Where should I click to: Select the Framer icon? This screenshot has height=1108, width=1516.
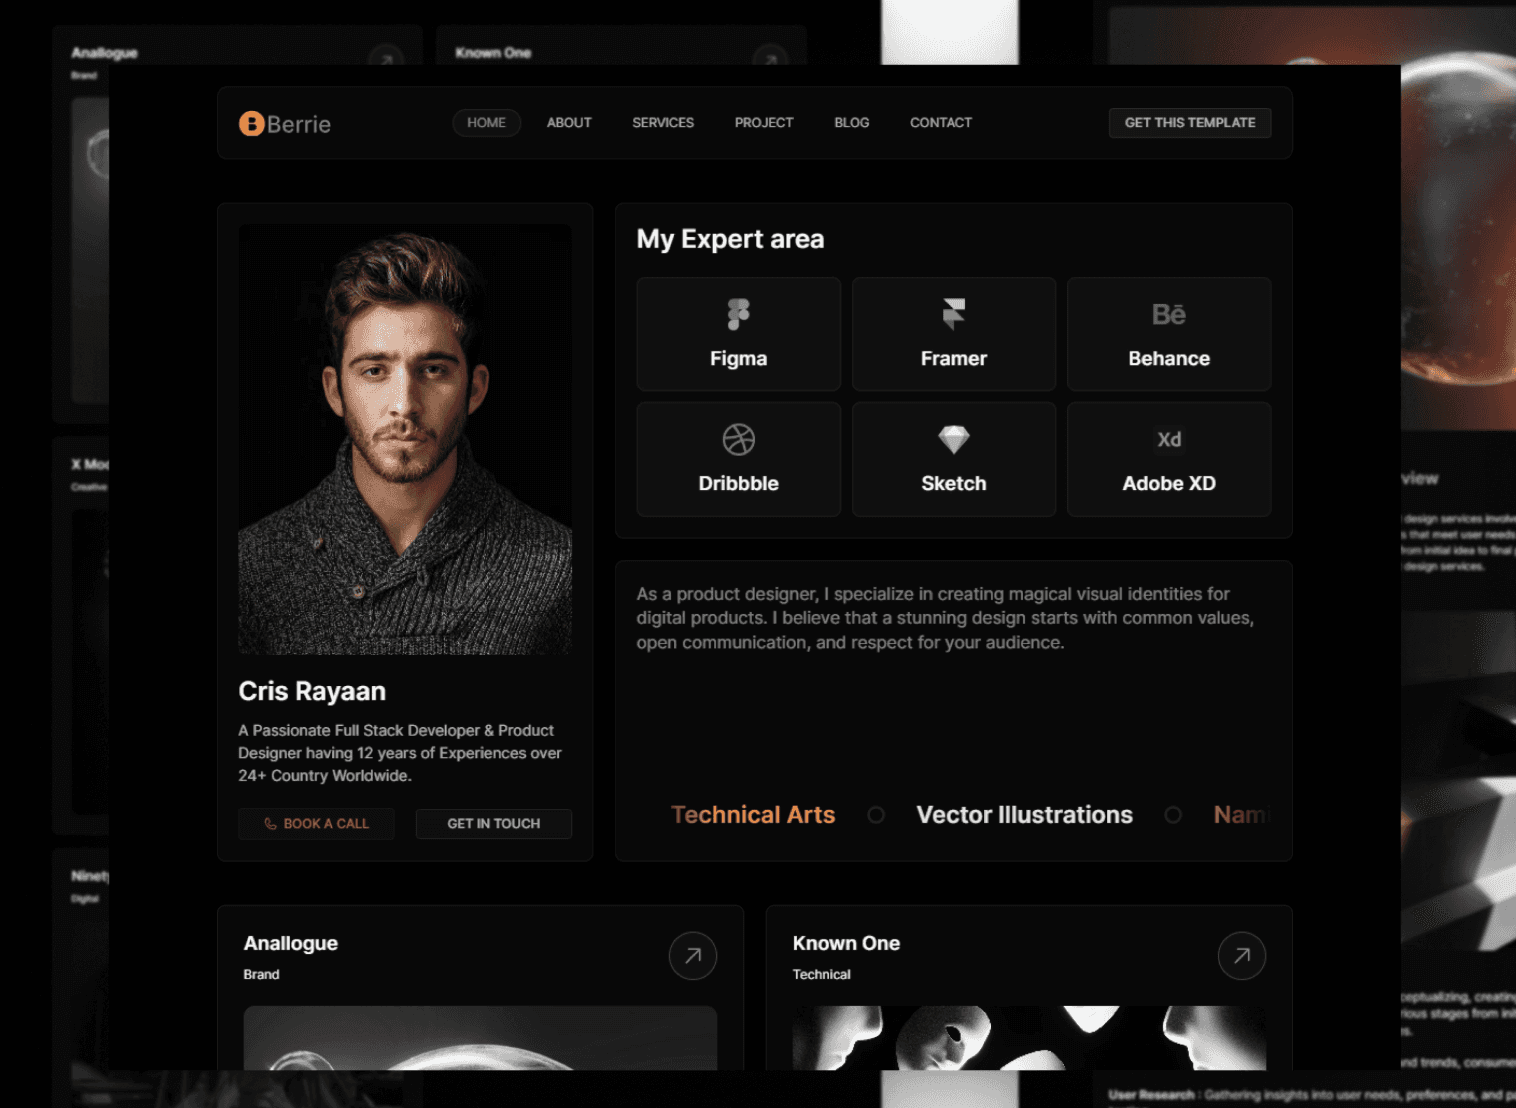pos(954,314)
